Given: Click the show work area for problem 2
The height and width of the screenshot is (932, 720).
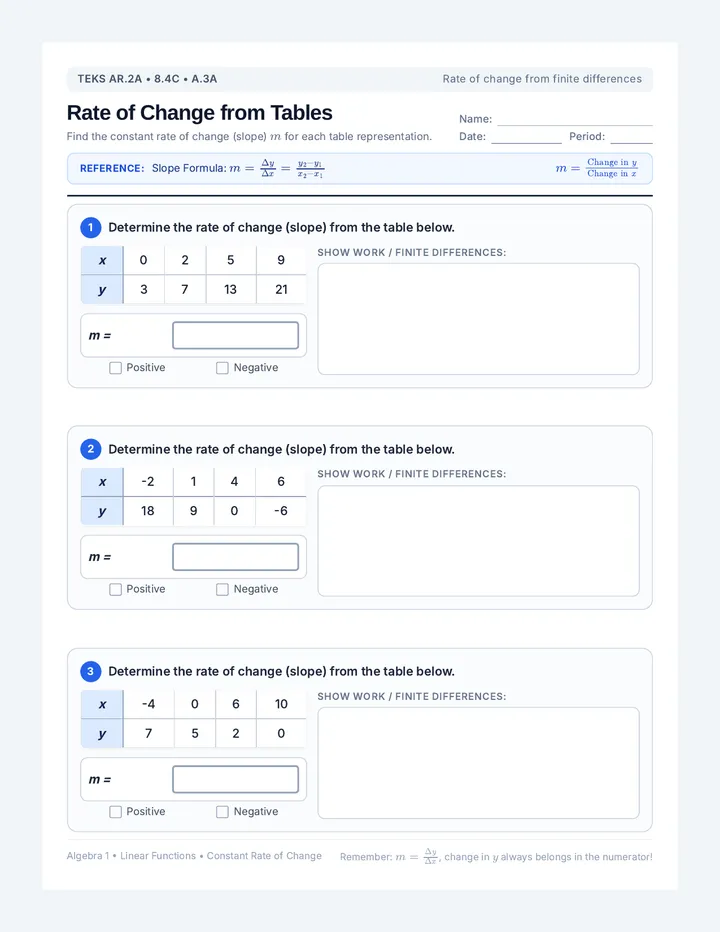Looking at the screenshot, I should pos(479,541).
